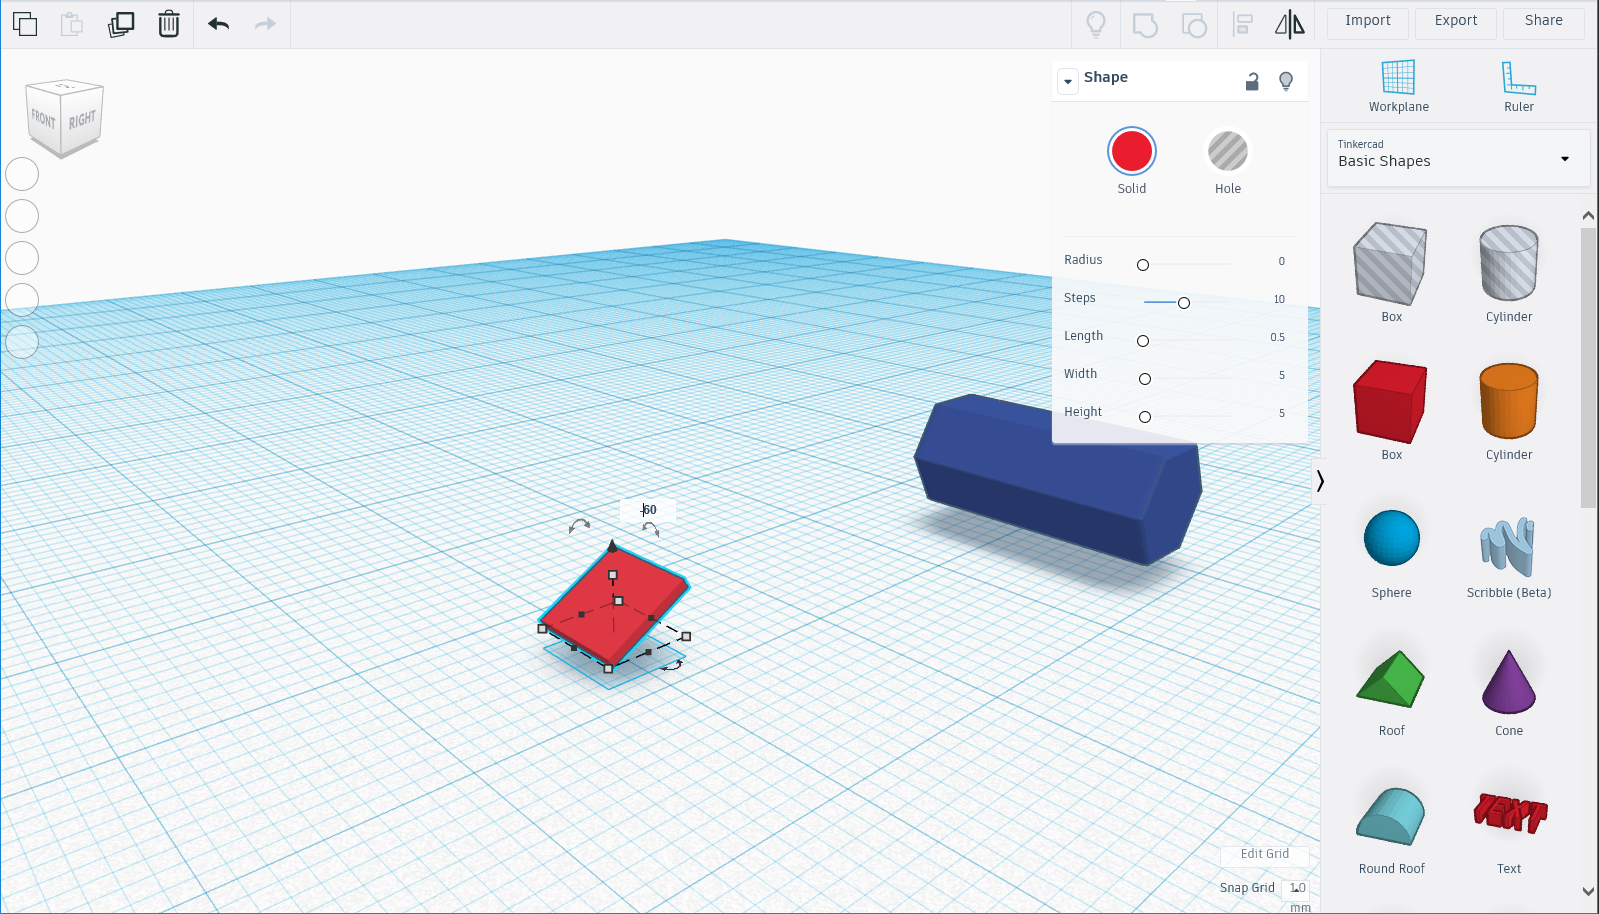
Task: Click the Import button
Action: pos(1367,21)
